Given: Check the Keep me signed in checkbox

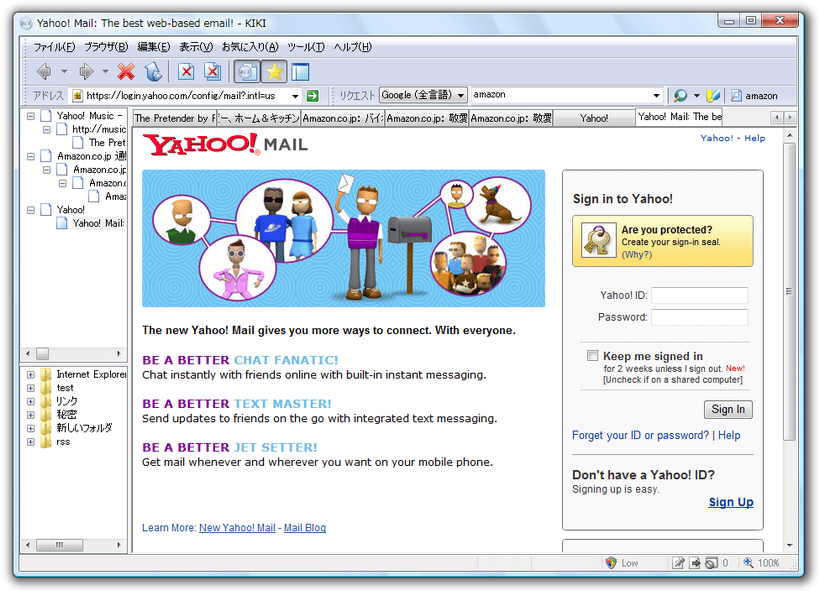Looking at the screenshot, I should click(592, 356).
